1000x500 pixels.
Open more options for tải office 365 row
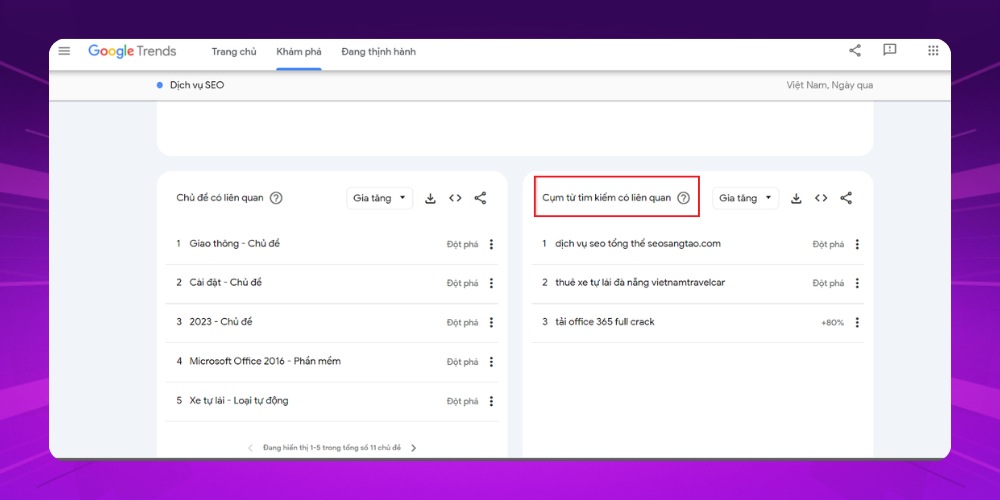pos(857,323)
